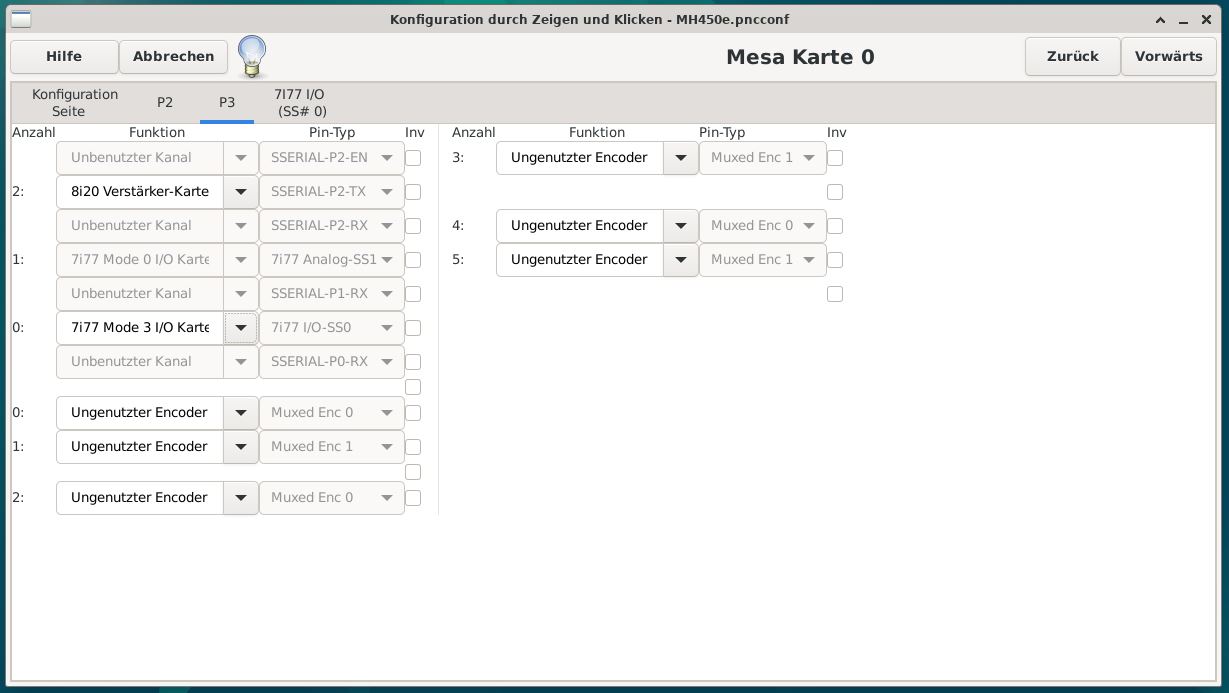The height and width of the screenshot is (693, 1229).
Task: Switch to the Konfiguration Seite tab
Action: point(74,103)
